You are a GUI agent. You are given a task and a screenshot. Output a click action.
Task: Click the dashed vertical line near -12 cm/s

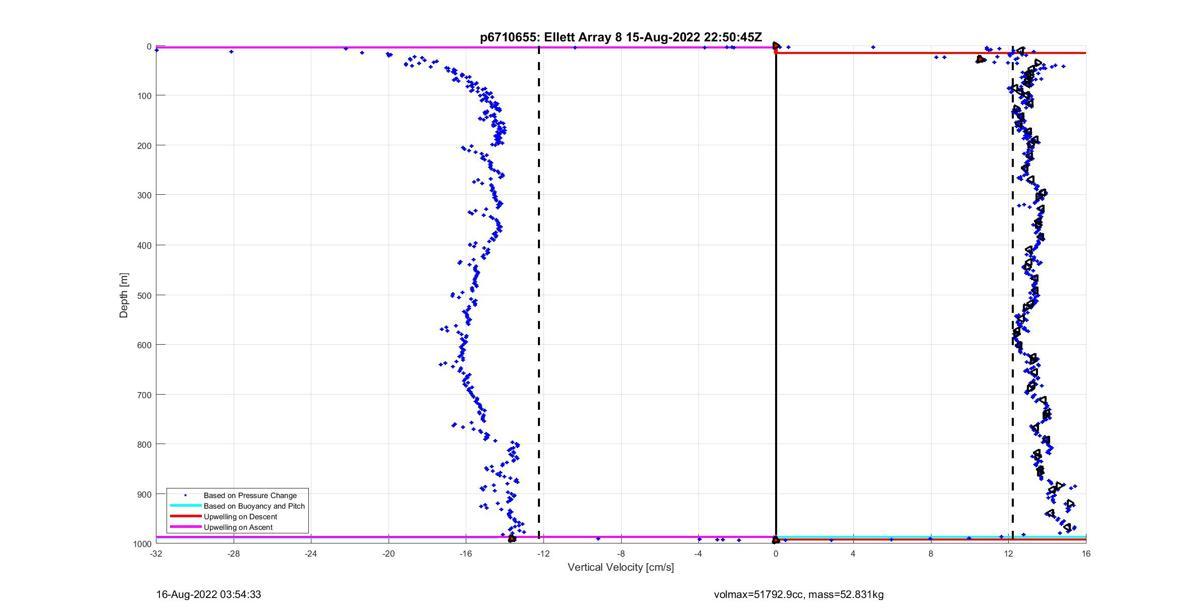(539, 295)
